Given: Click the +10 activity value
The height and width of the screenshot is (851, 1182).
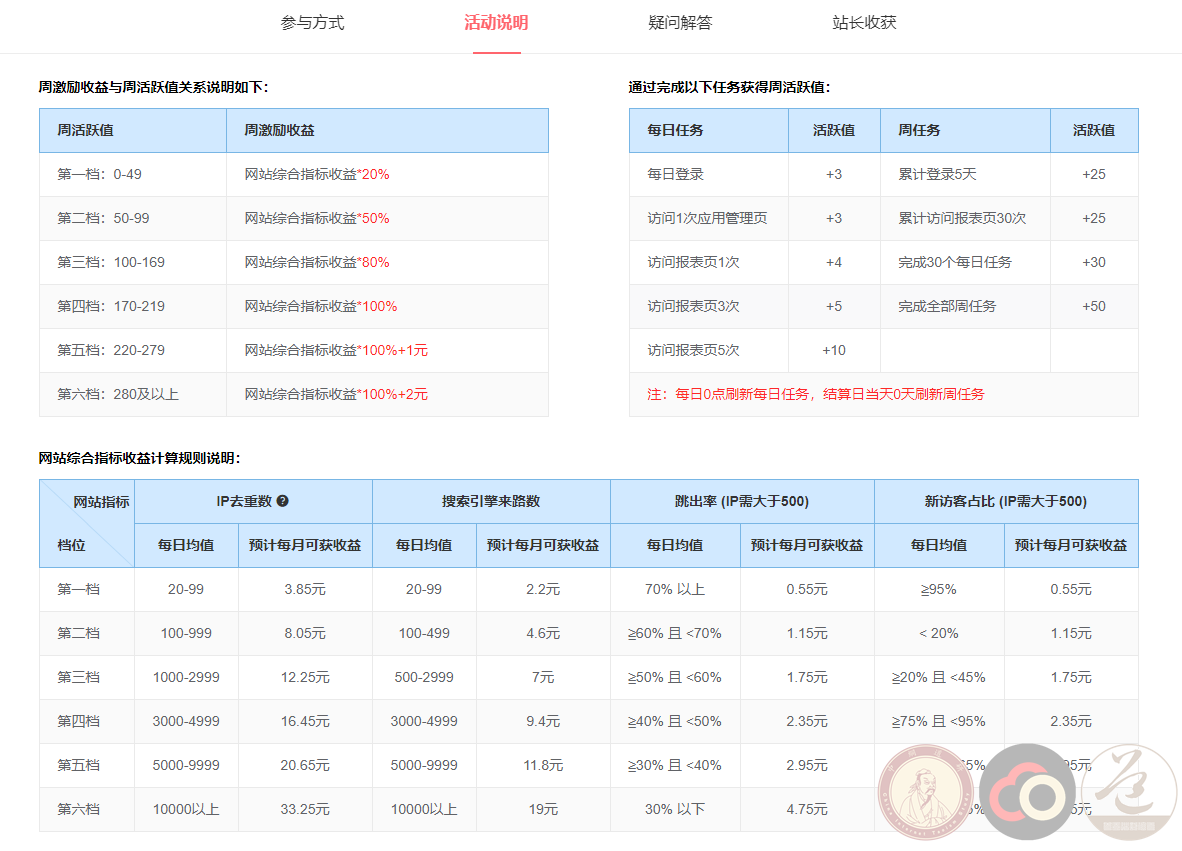Looking at the screenshot, I should (834, 350).
